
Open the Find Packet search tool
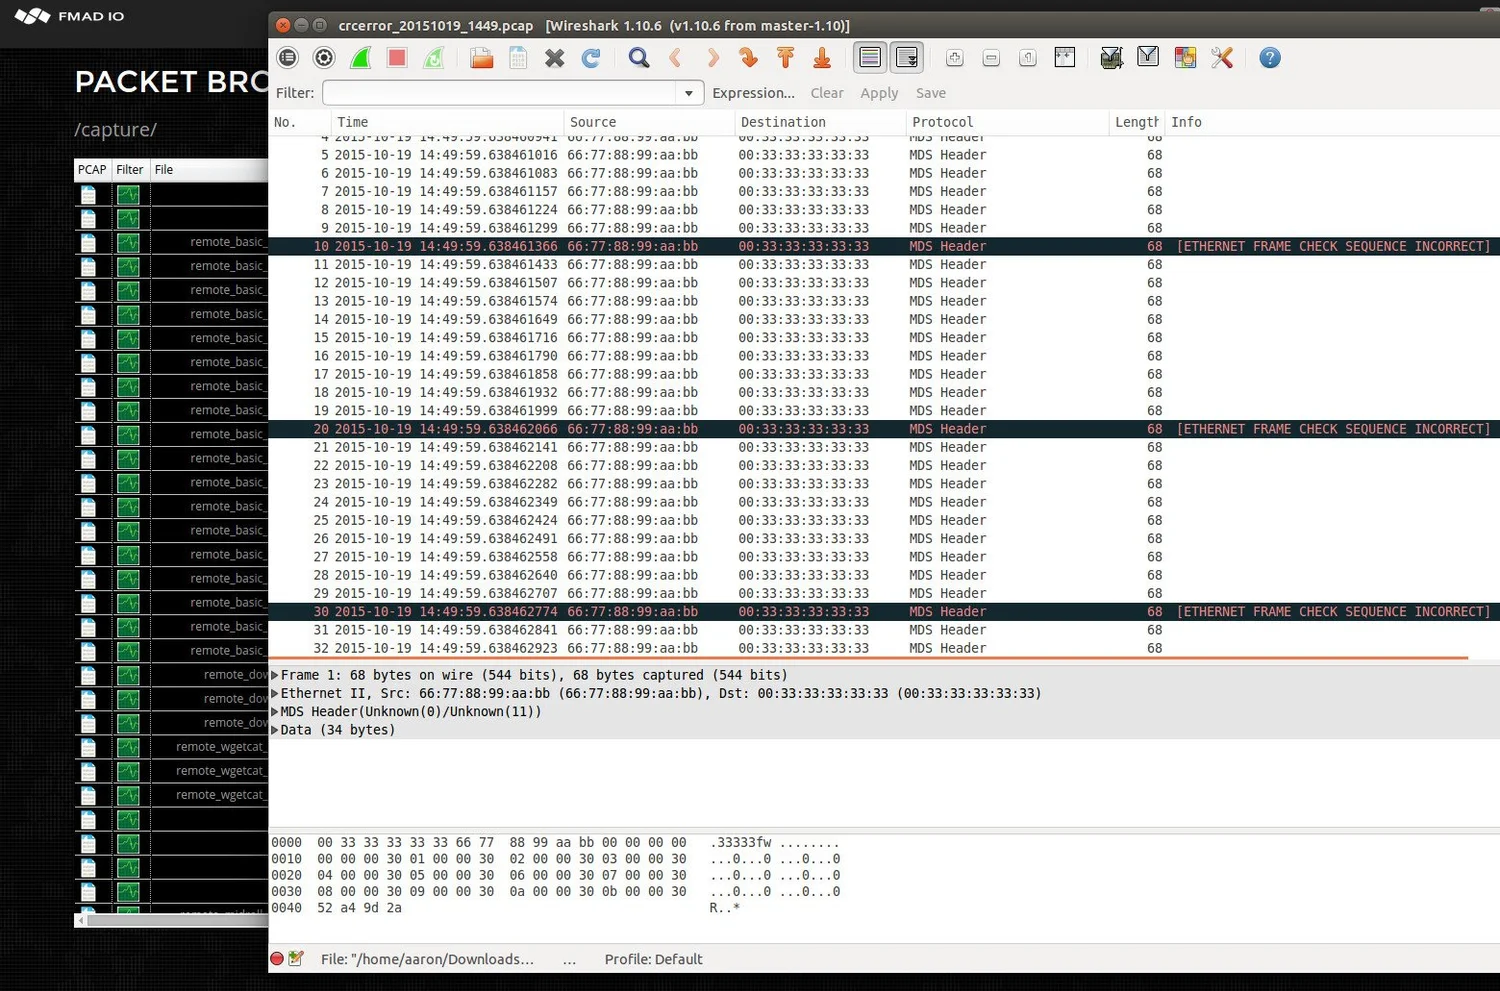[x=639, y=58]
